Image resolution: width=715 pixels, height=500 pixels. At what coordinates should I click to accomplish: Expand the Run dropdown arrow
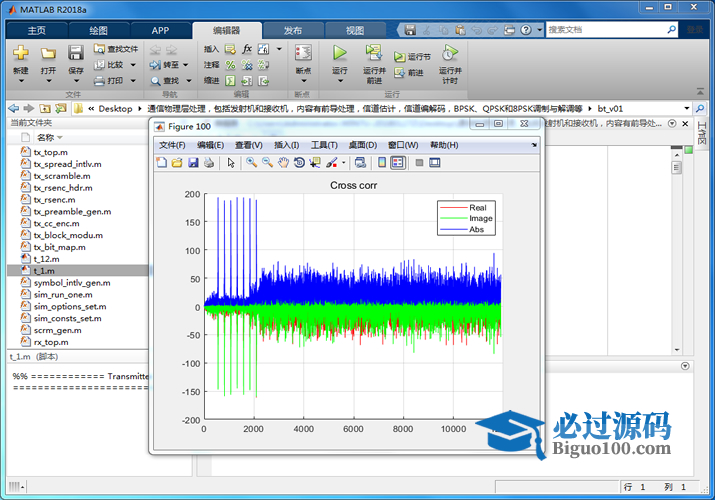click(340, 81)
